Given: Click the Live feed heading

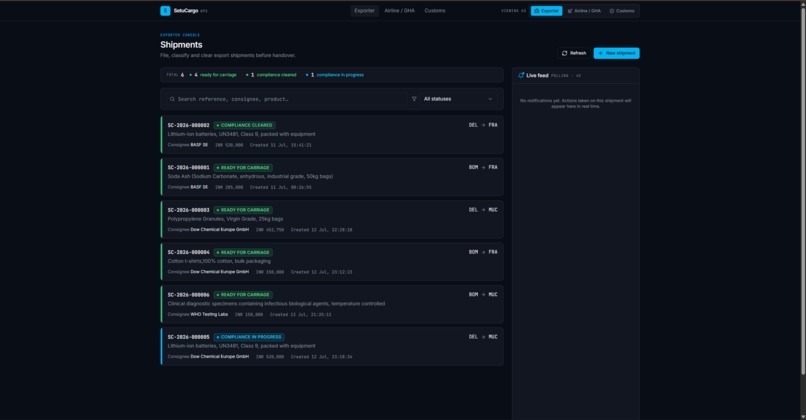Looking at the screenshot, I should [x=537, y=76].
